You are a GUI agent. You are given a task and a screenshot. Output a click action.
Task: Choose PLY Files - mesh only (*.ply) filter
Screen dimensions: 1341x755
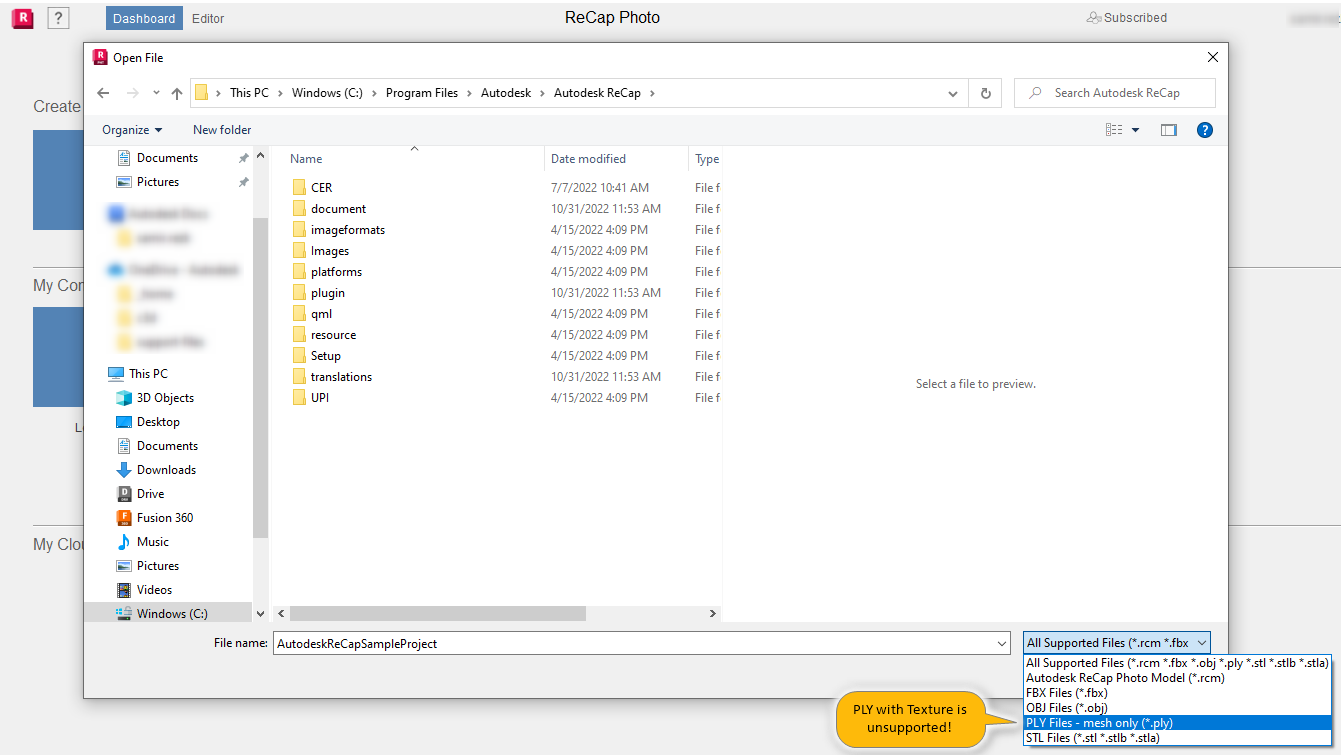point(1177,723)
